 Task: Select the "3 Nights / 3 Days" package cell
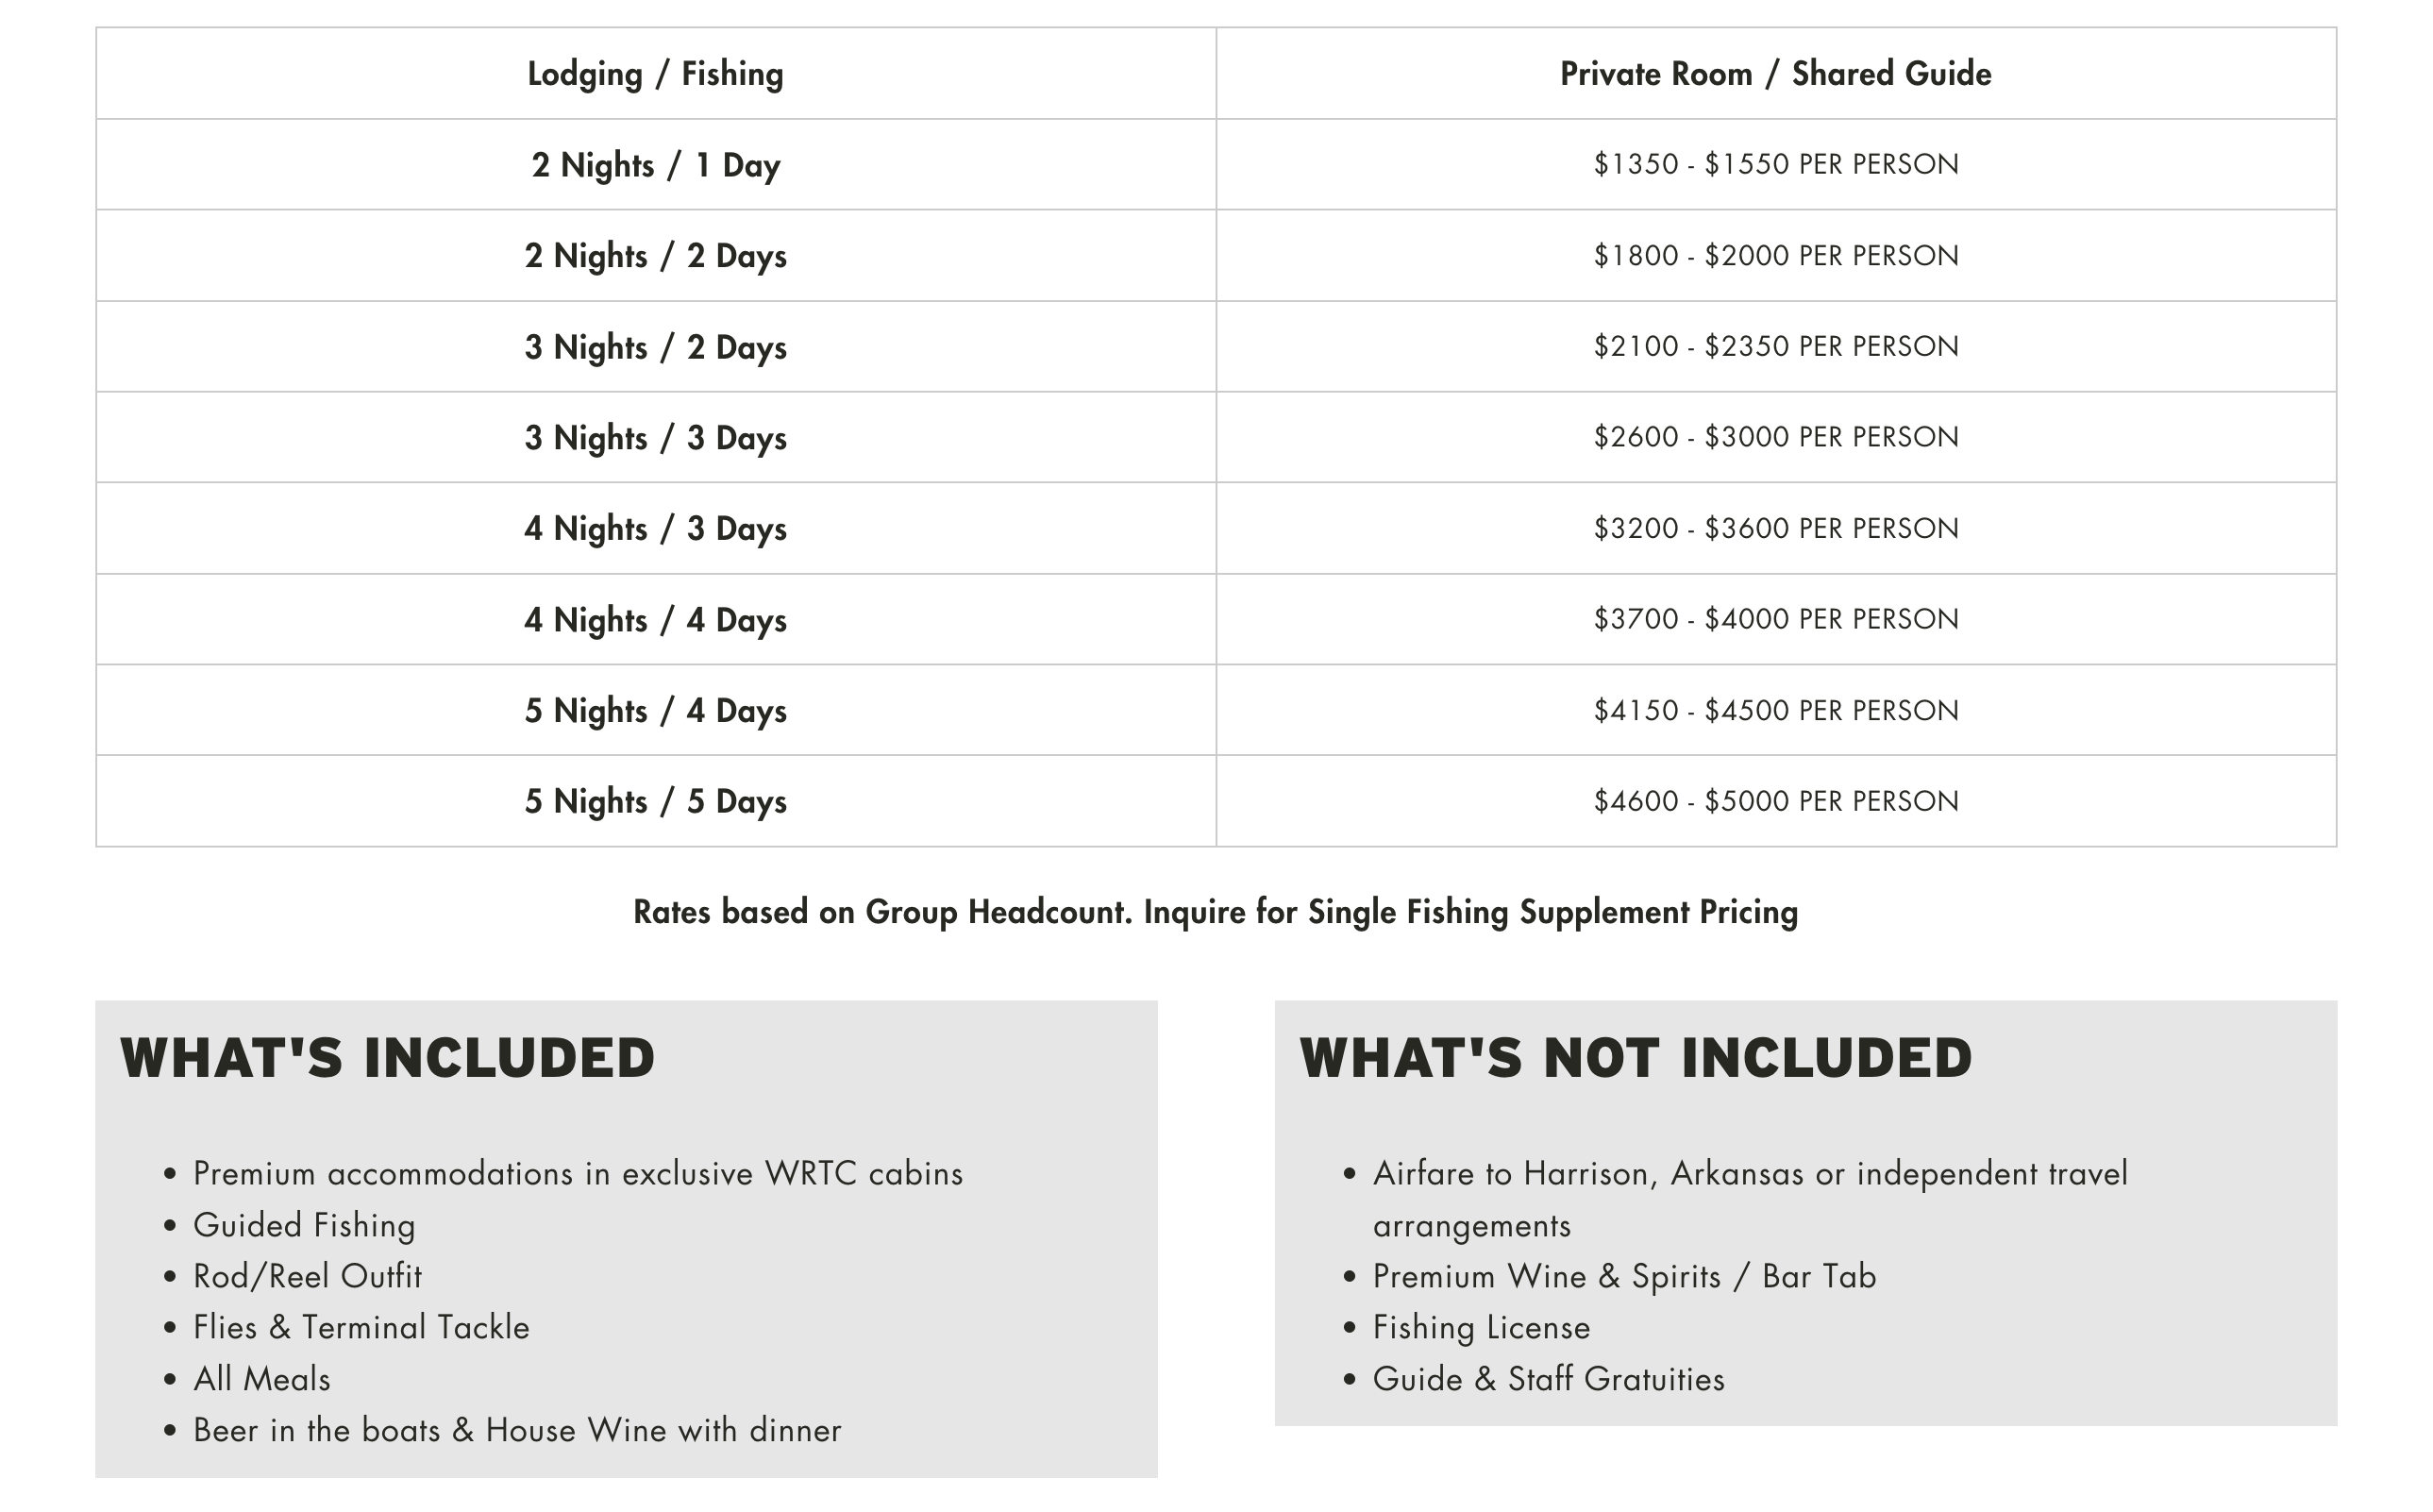(x=655, y=438)
